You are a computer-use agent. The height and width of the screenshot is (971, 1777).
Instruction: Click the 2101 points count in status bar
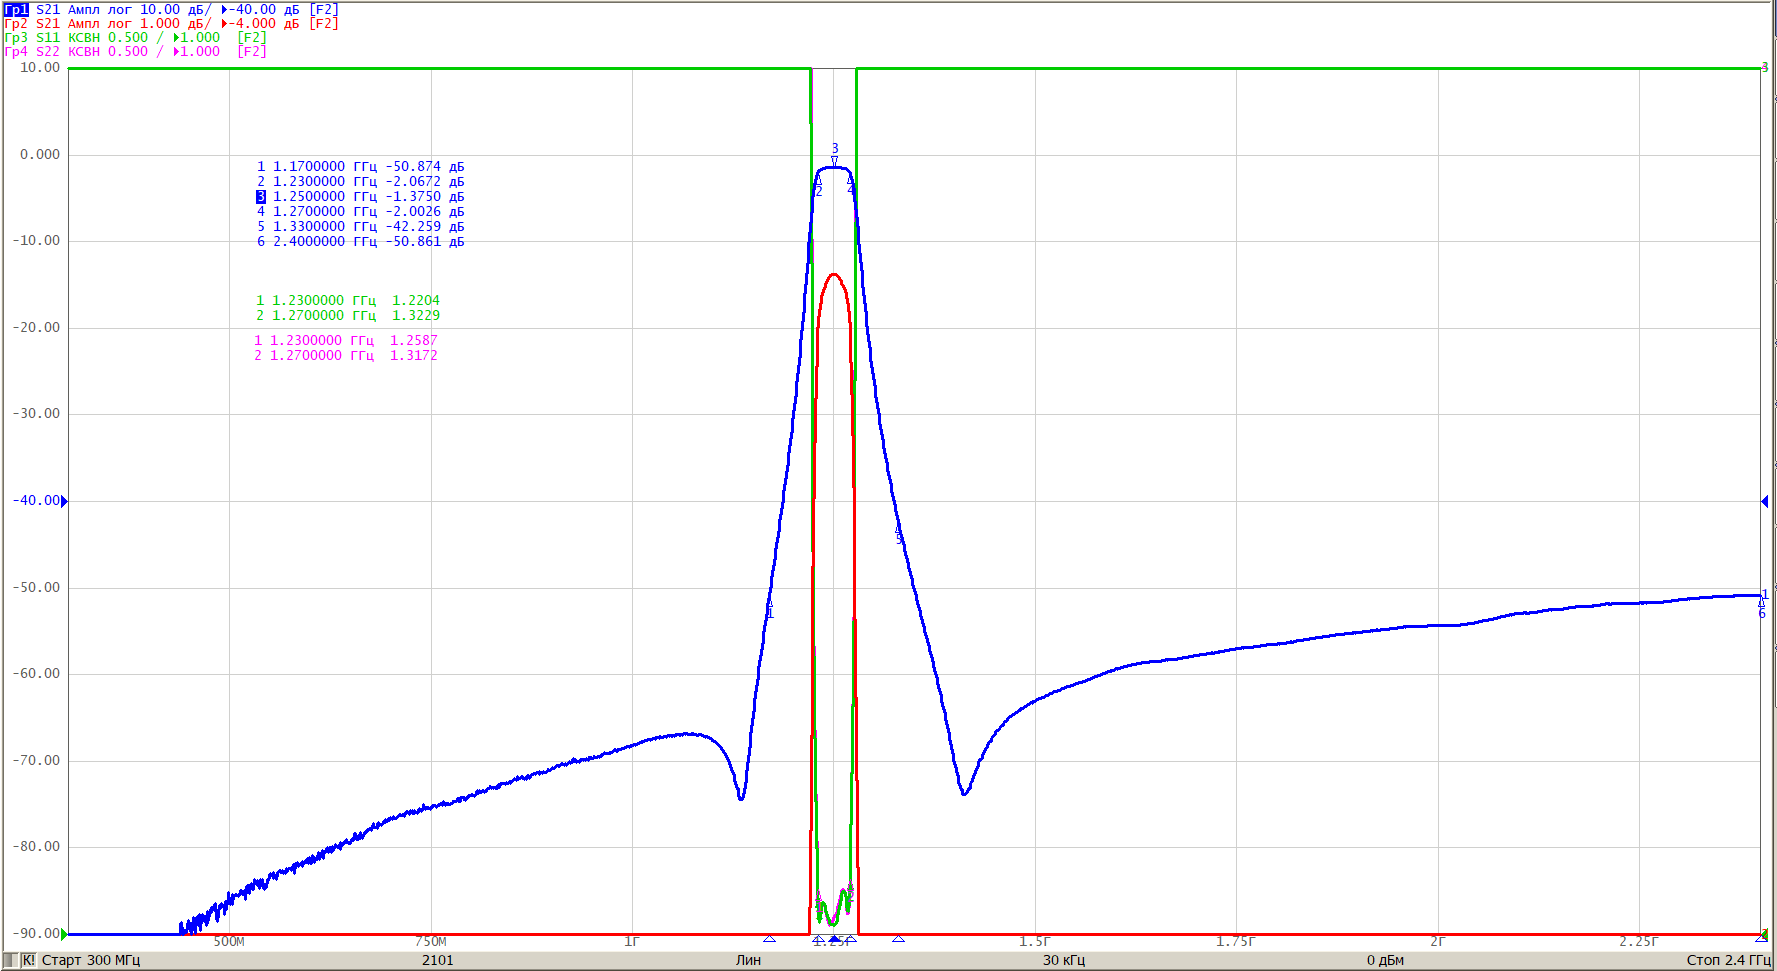click(x=437, y=960)
